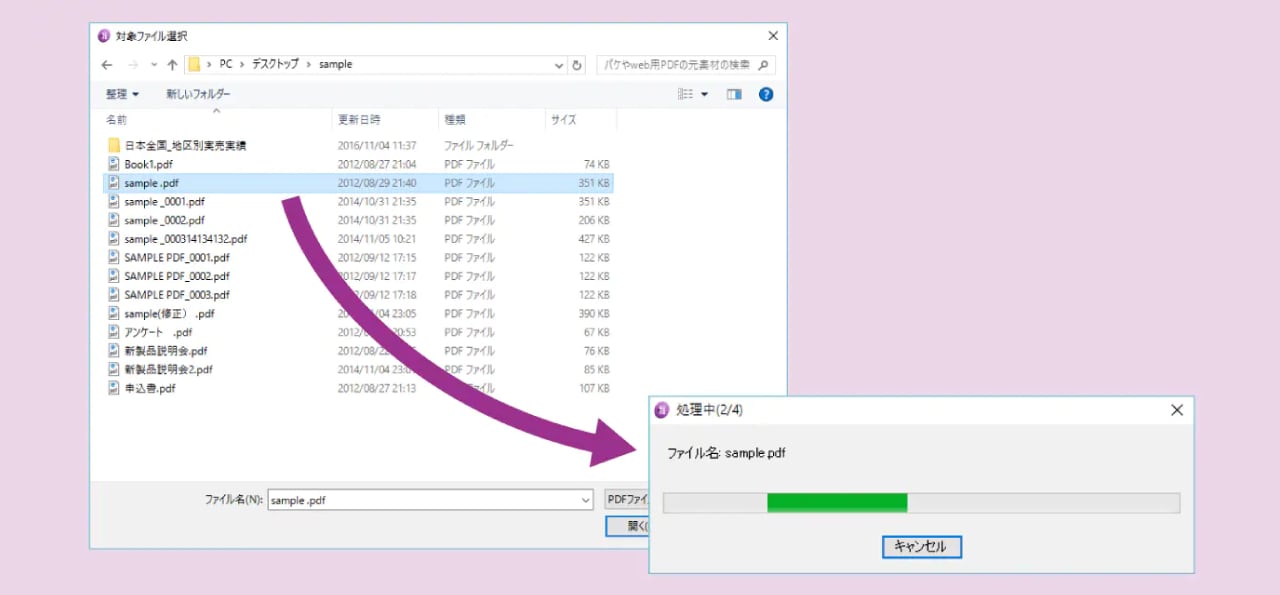Click the 新しいフォルダー button
This screenshot has height=595, width=1280.
(x=198, y=94)
